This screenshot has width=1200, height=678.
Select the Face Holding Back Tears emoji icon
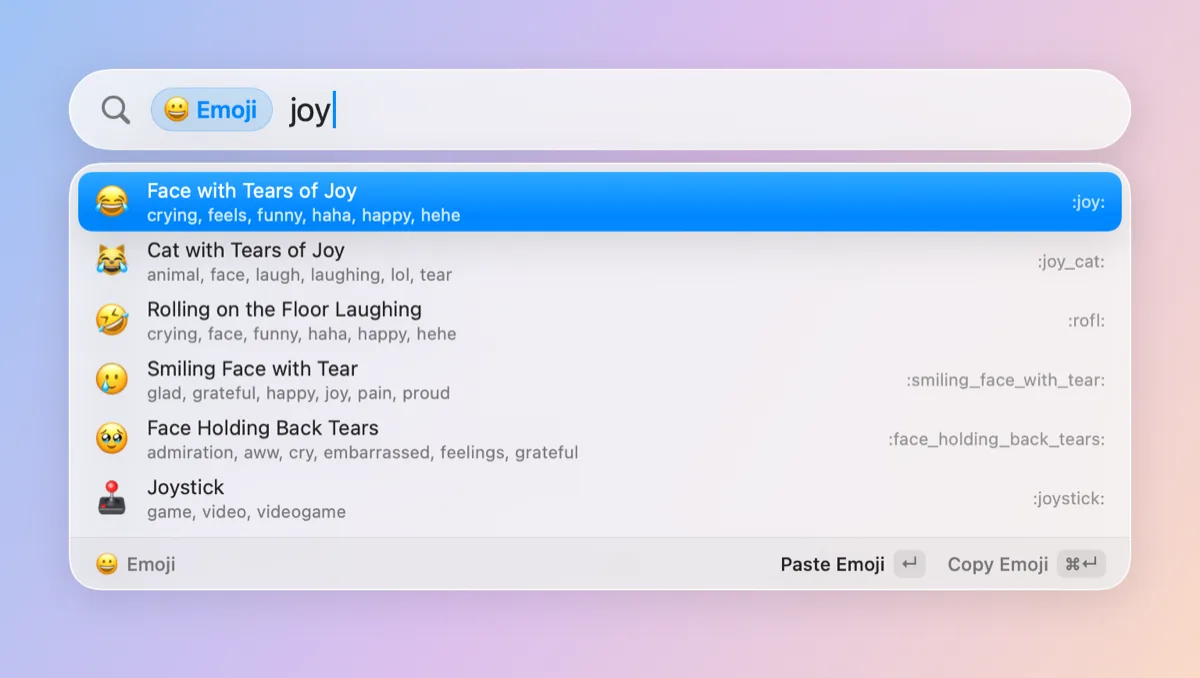(112, 438)
